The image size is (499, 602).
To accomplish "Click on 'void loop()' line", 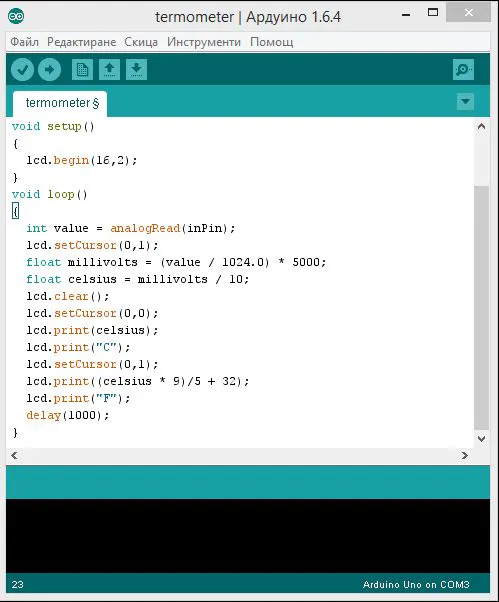I will (x=50, y=195).
